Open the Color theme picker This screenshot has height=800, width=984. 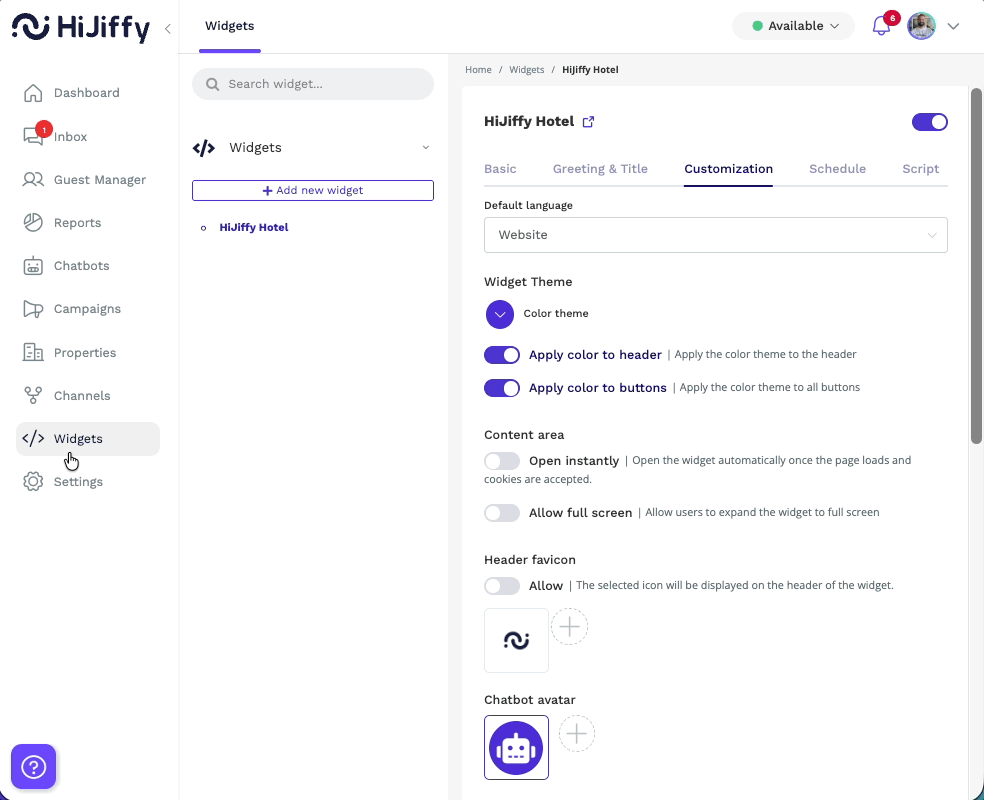point(499,314)
